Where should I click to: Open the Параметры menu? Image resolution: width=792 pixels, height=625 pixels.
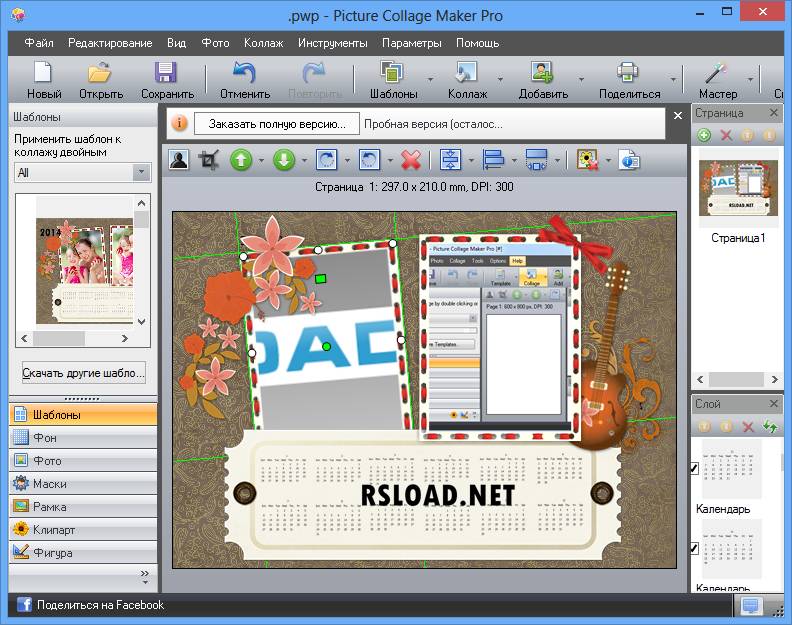[412, 43]
